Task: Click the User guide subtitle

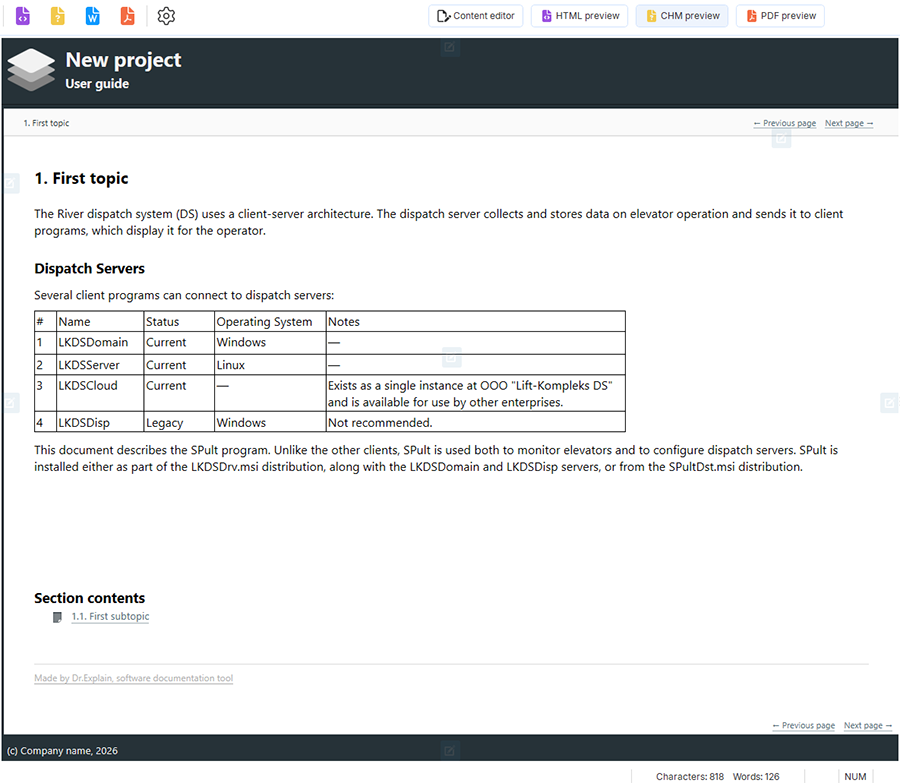Action: [97, 84]
